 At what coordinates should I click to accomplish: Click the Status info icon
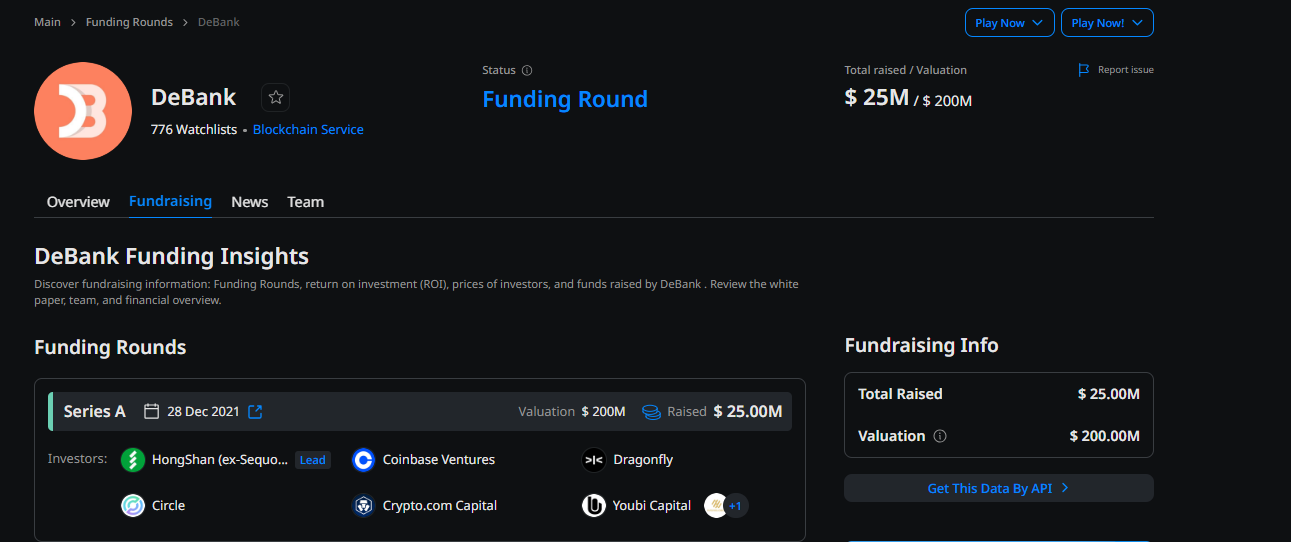click(x=527, y=71)
